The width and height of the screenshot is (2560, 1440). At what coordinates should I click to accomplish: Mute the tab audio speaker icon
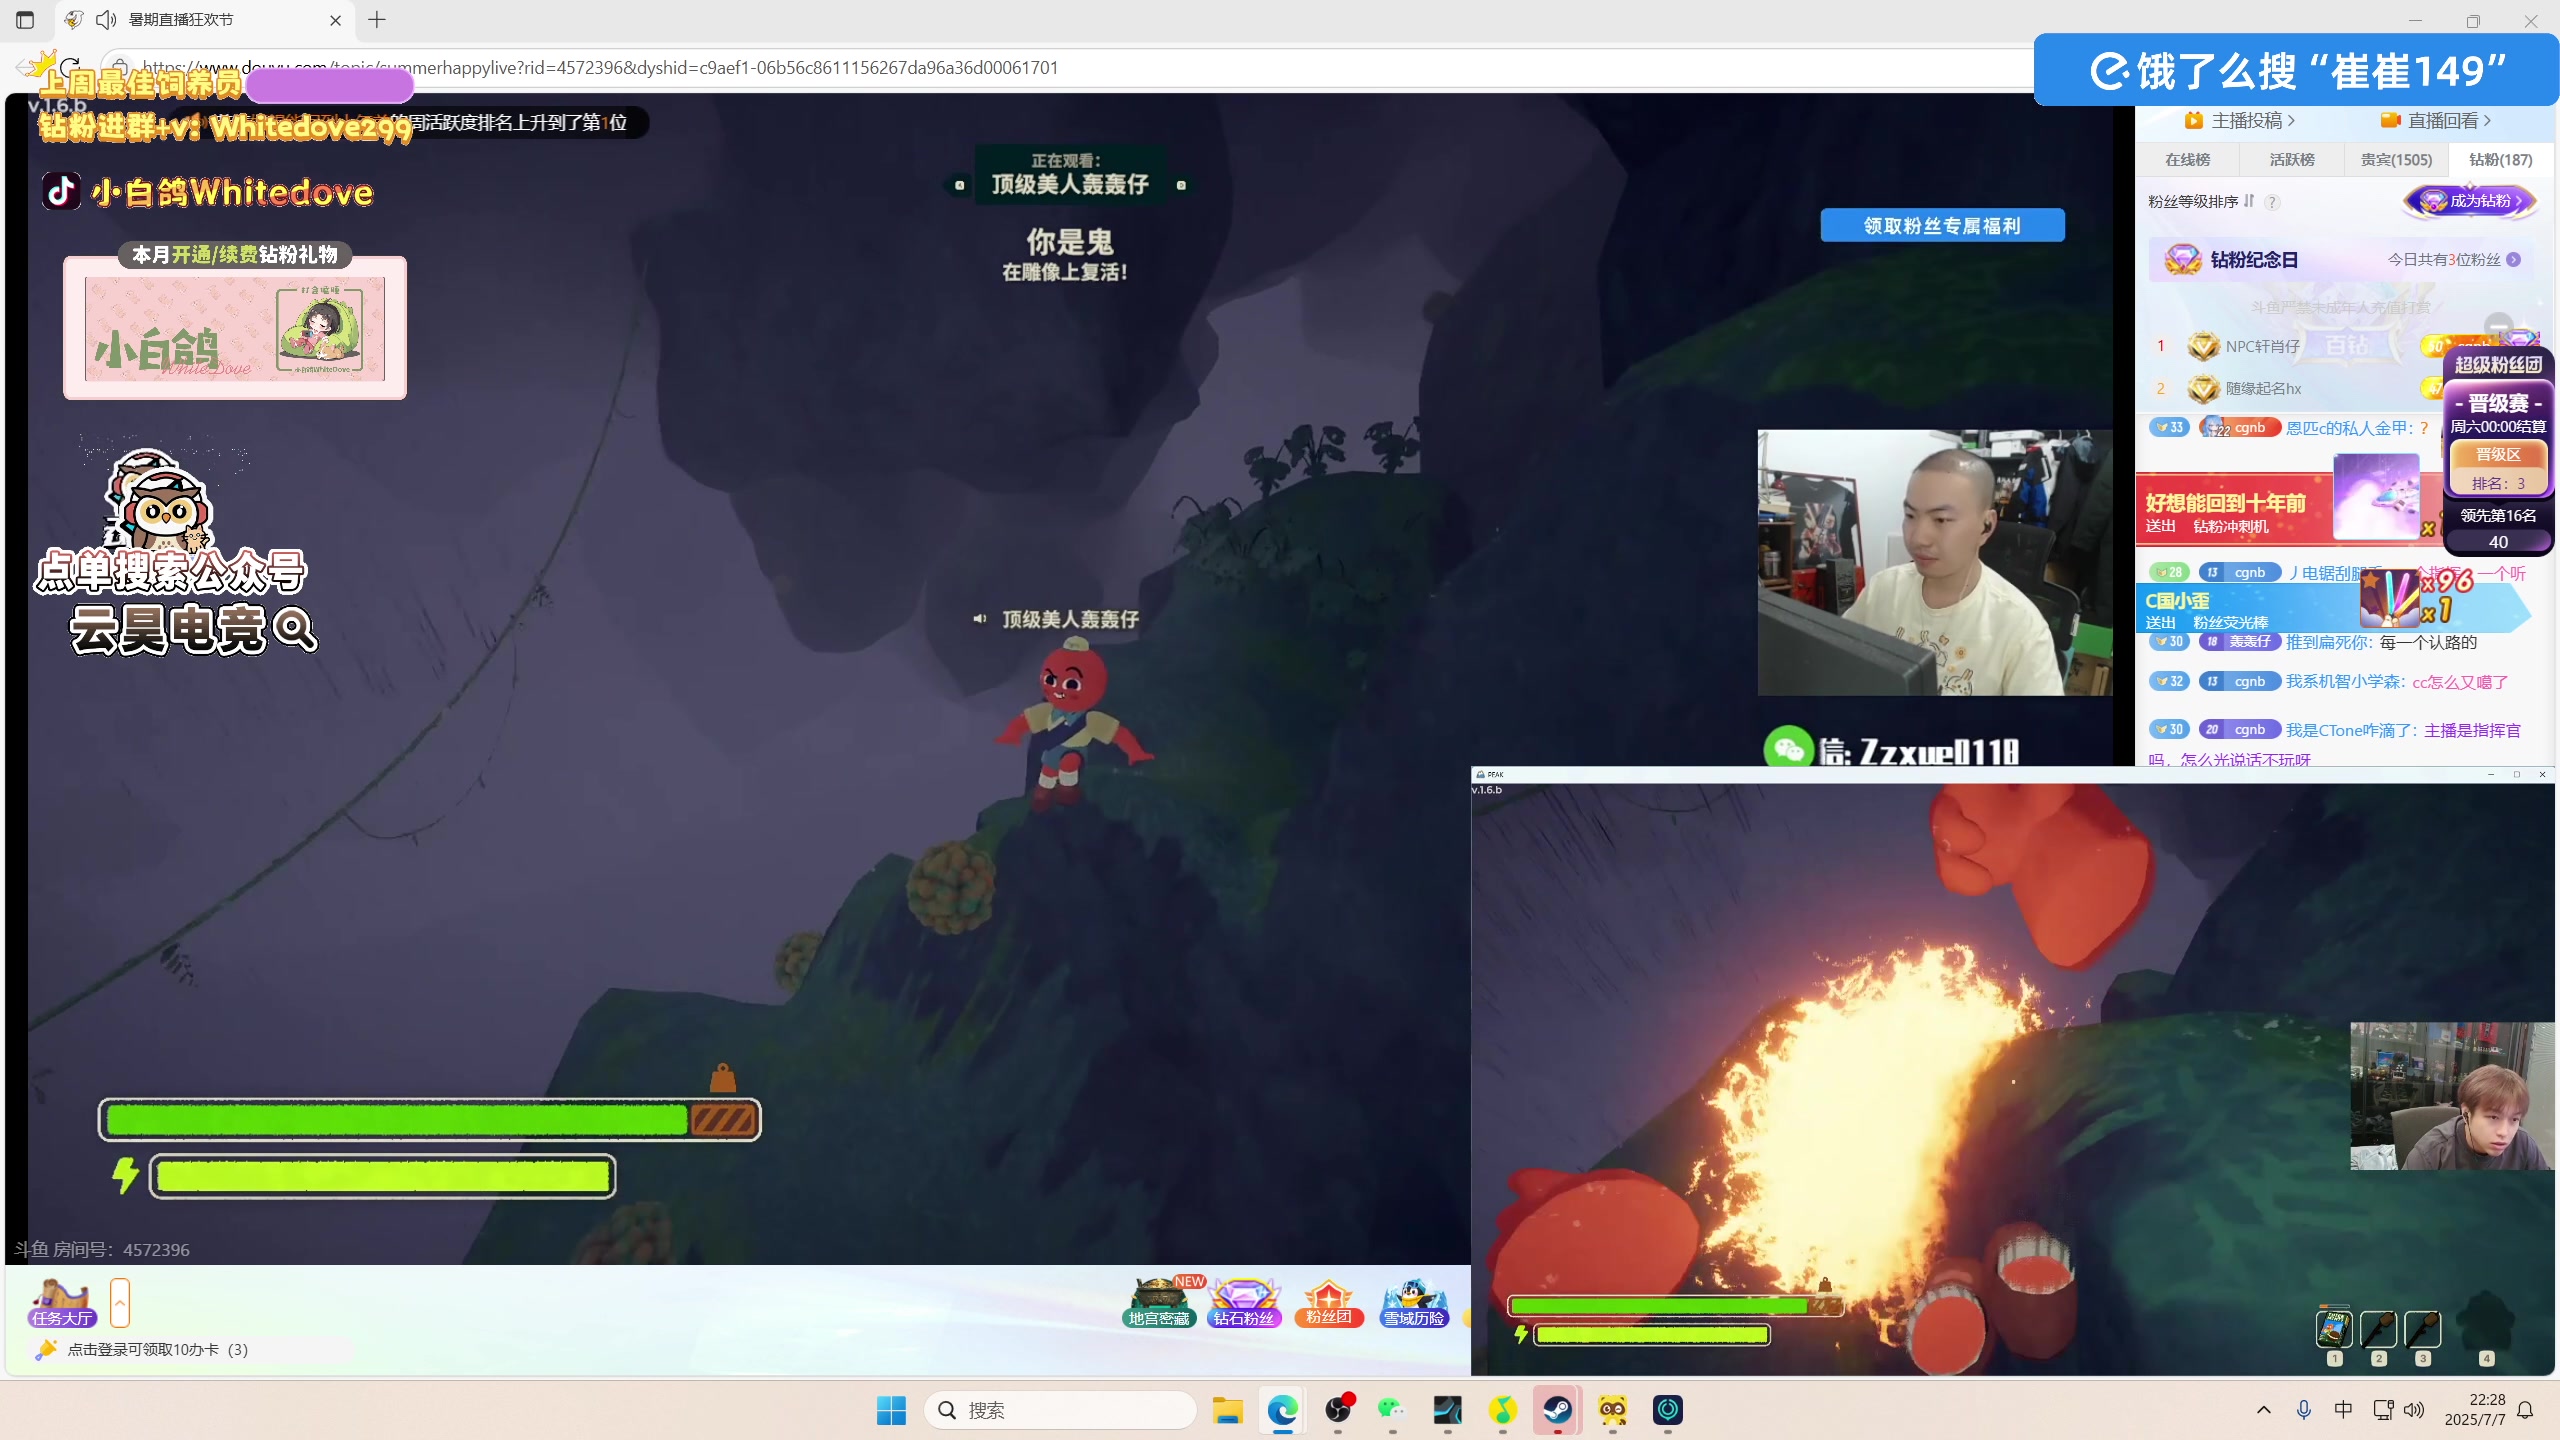click(x=105, y=20)
